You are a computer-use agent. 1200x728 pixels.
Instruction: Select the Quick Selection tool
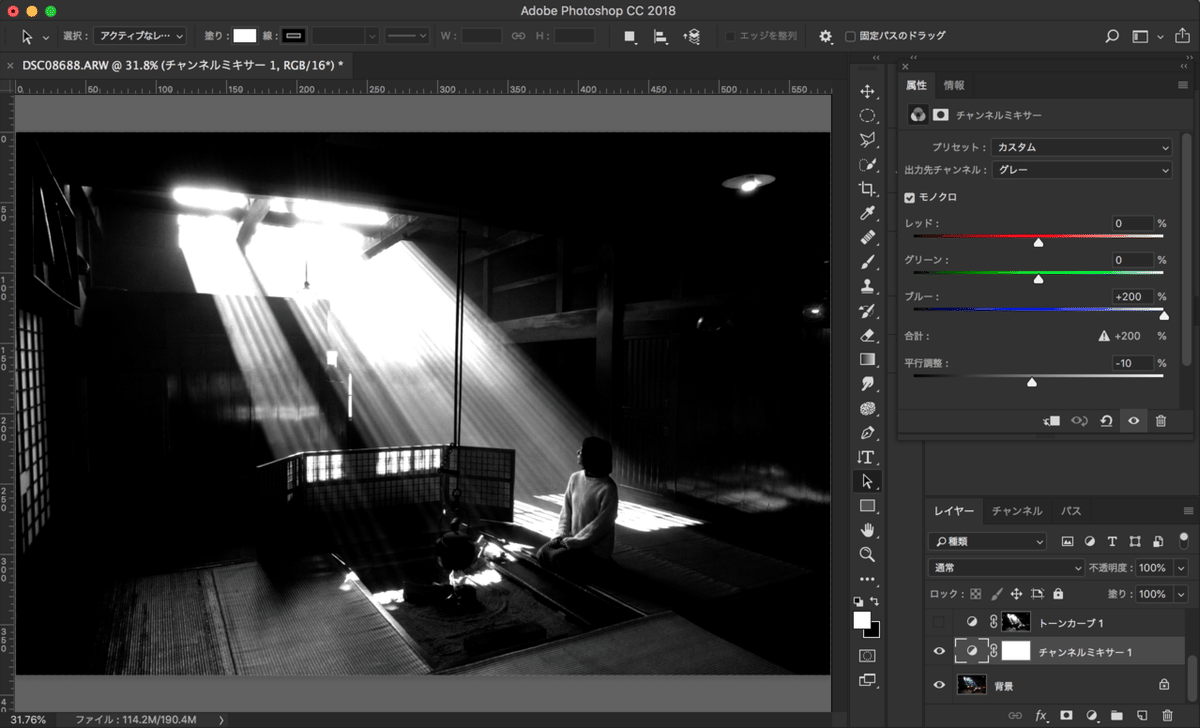[867, 164]
